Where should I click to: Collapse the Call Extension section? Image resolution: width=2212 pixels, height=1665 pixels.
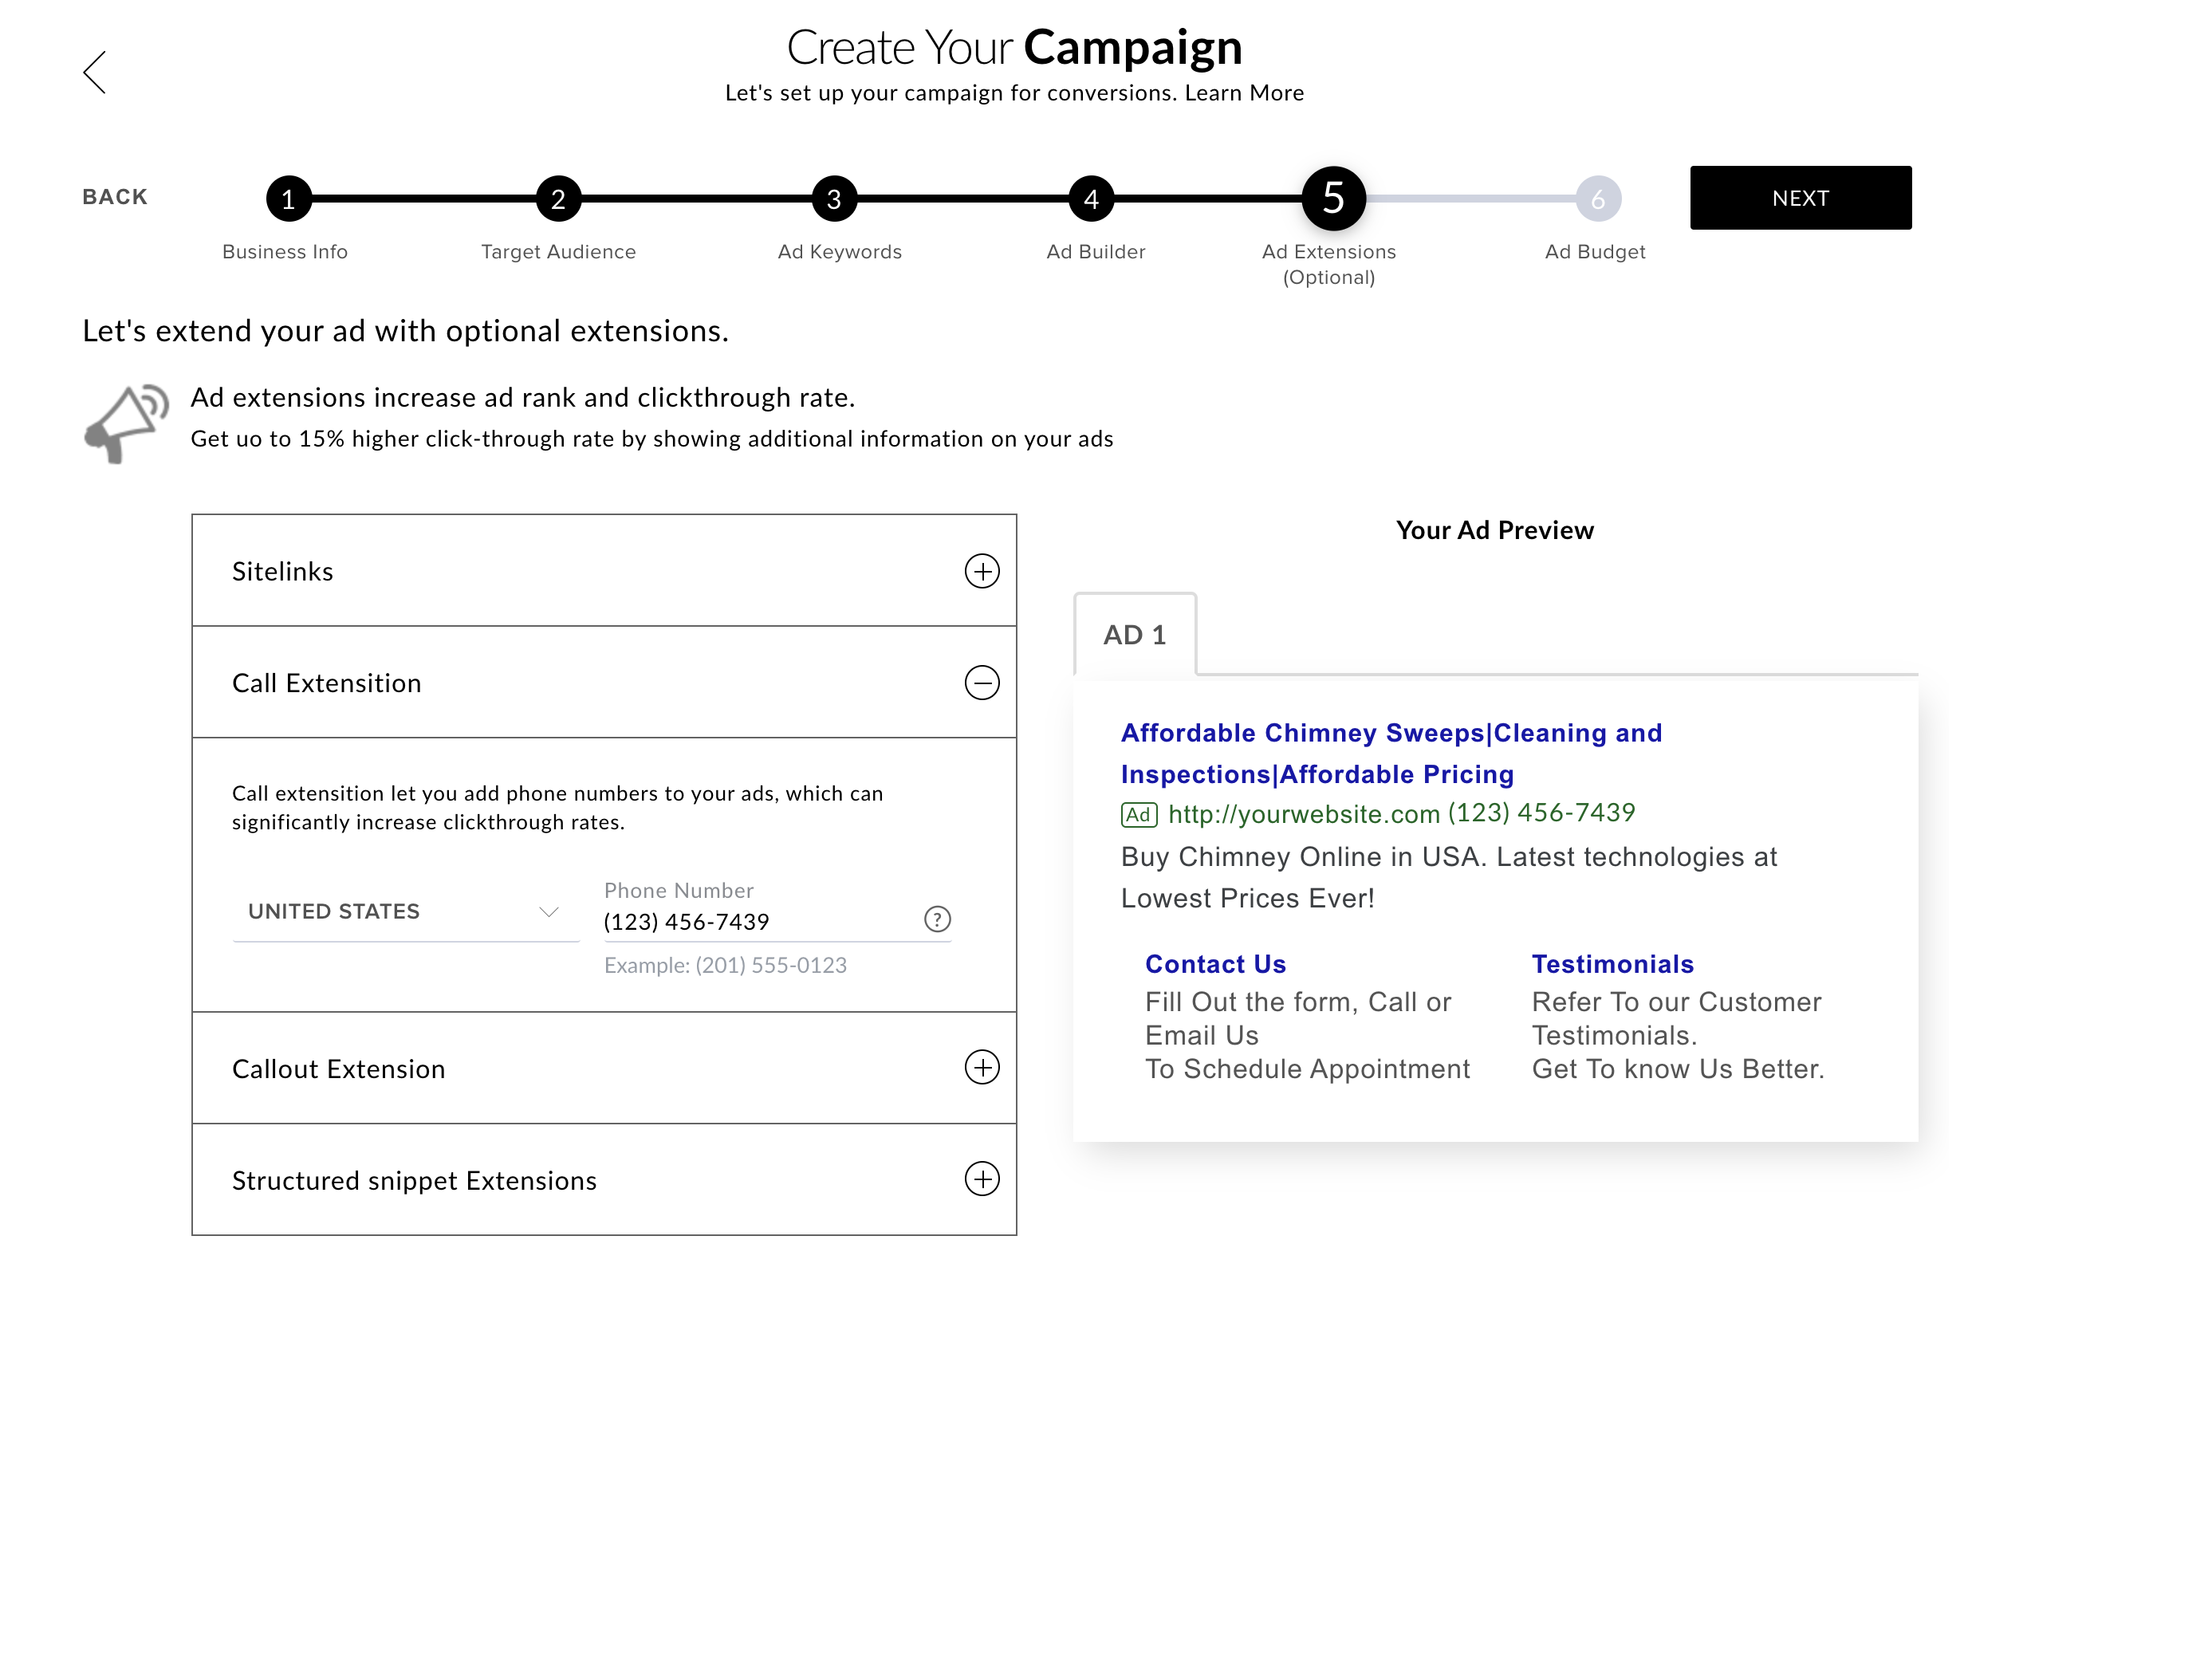click(x=981, y=683)
